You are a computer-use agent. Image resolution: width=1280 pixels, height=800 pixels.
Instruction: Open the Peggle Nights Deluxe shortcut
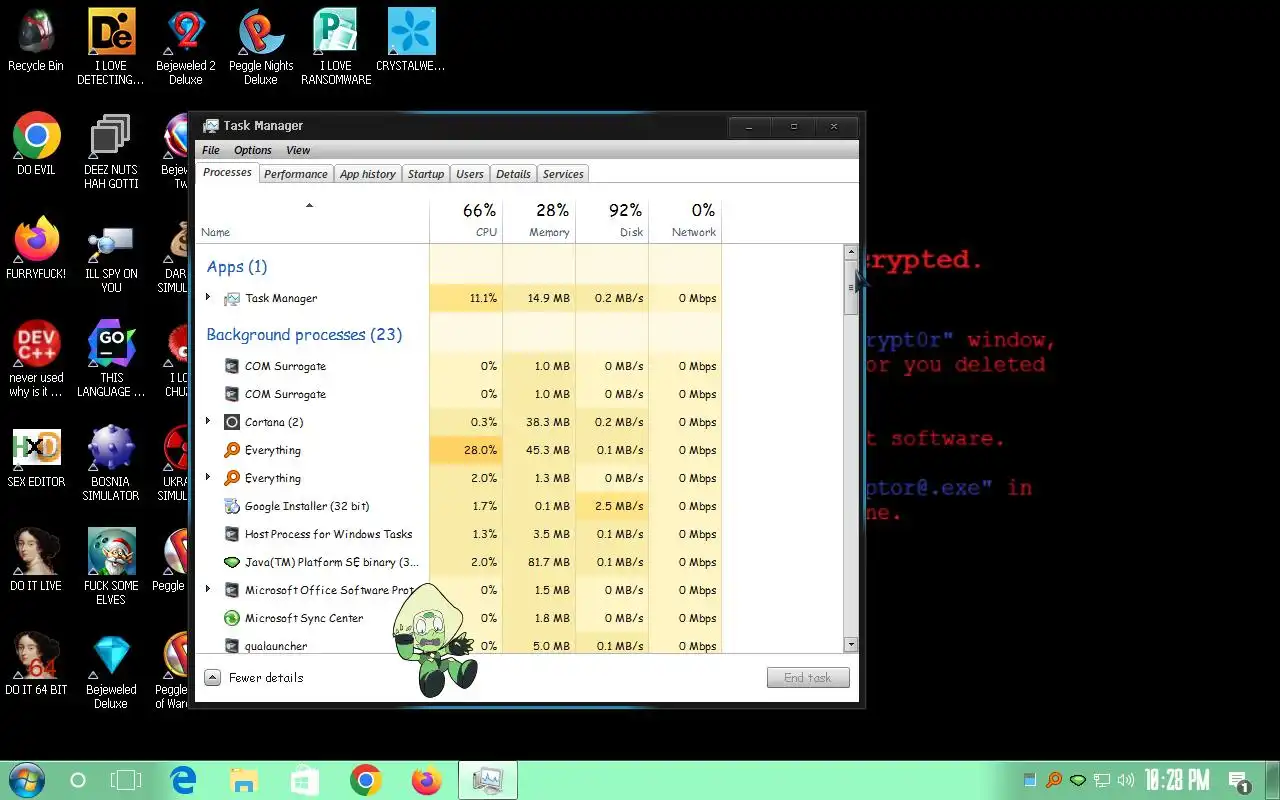[261, 47]
